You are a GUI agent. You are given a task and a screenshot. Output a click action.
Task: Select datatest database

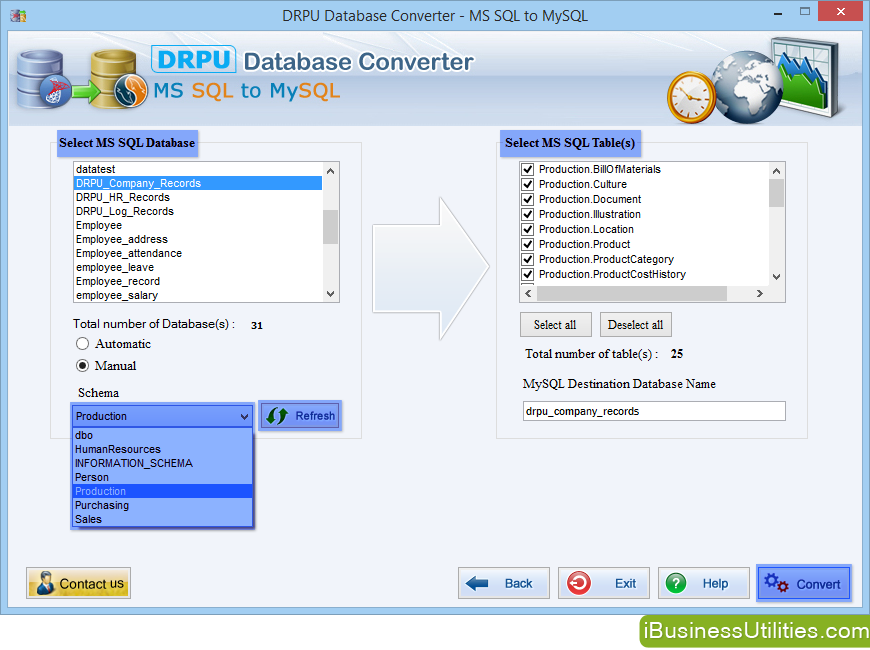pyautogui.click(x=198, y=169)
